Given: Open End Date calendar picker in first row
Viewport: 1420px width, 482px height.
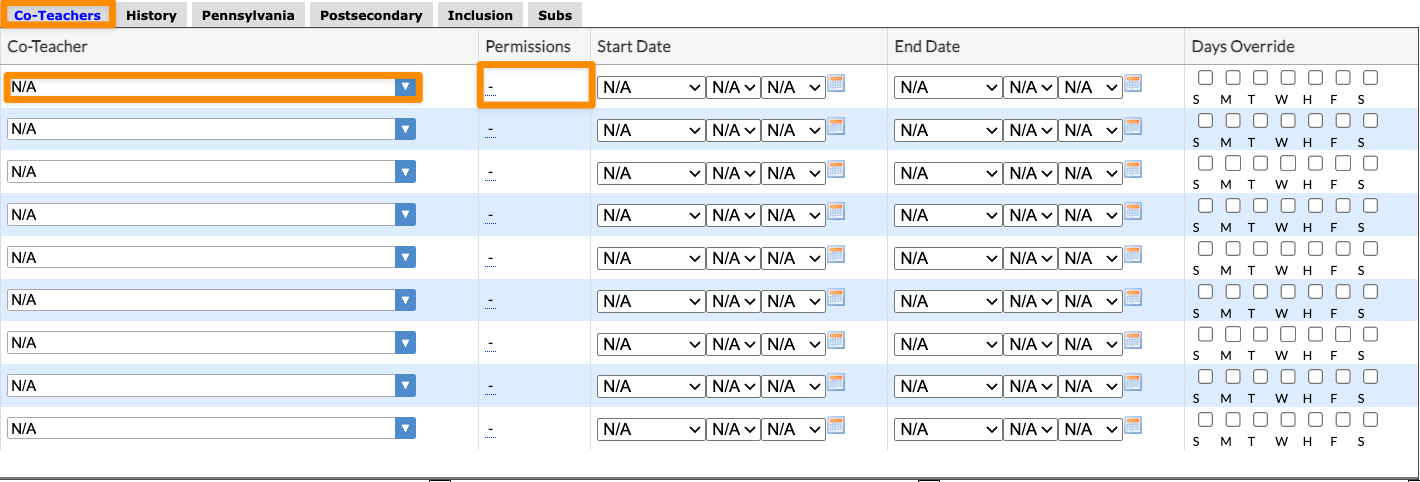Looking at the screenshot, I should (x=1133, y=84).
